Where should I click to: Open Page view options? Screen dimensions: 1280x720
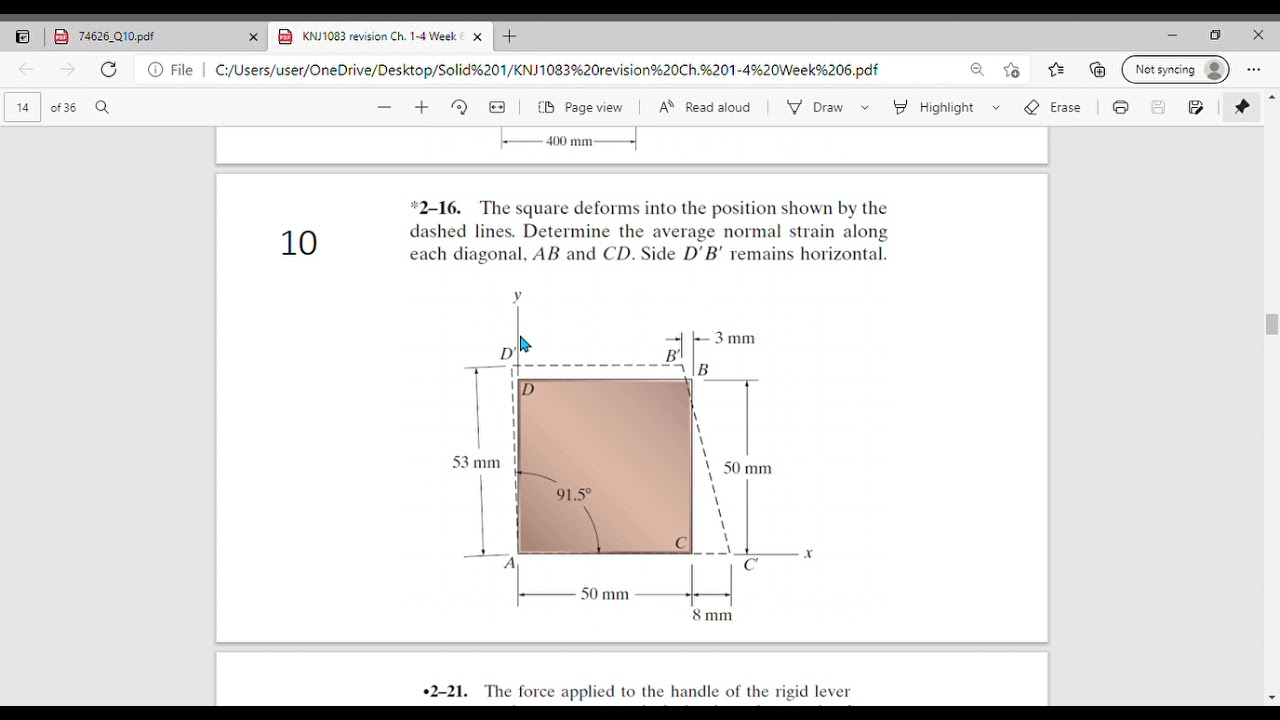click(x=580, y=107)
